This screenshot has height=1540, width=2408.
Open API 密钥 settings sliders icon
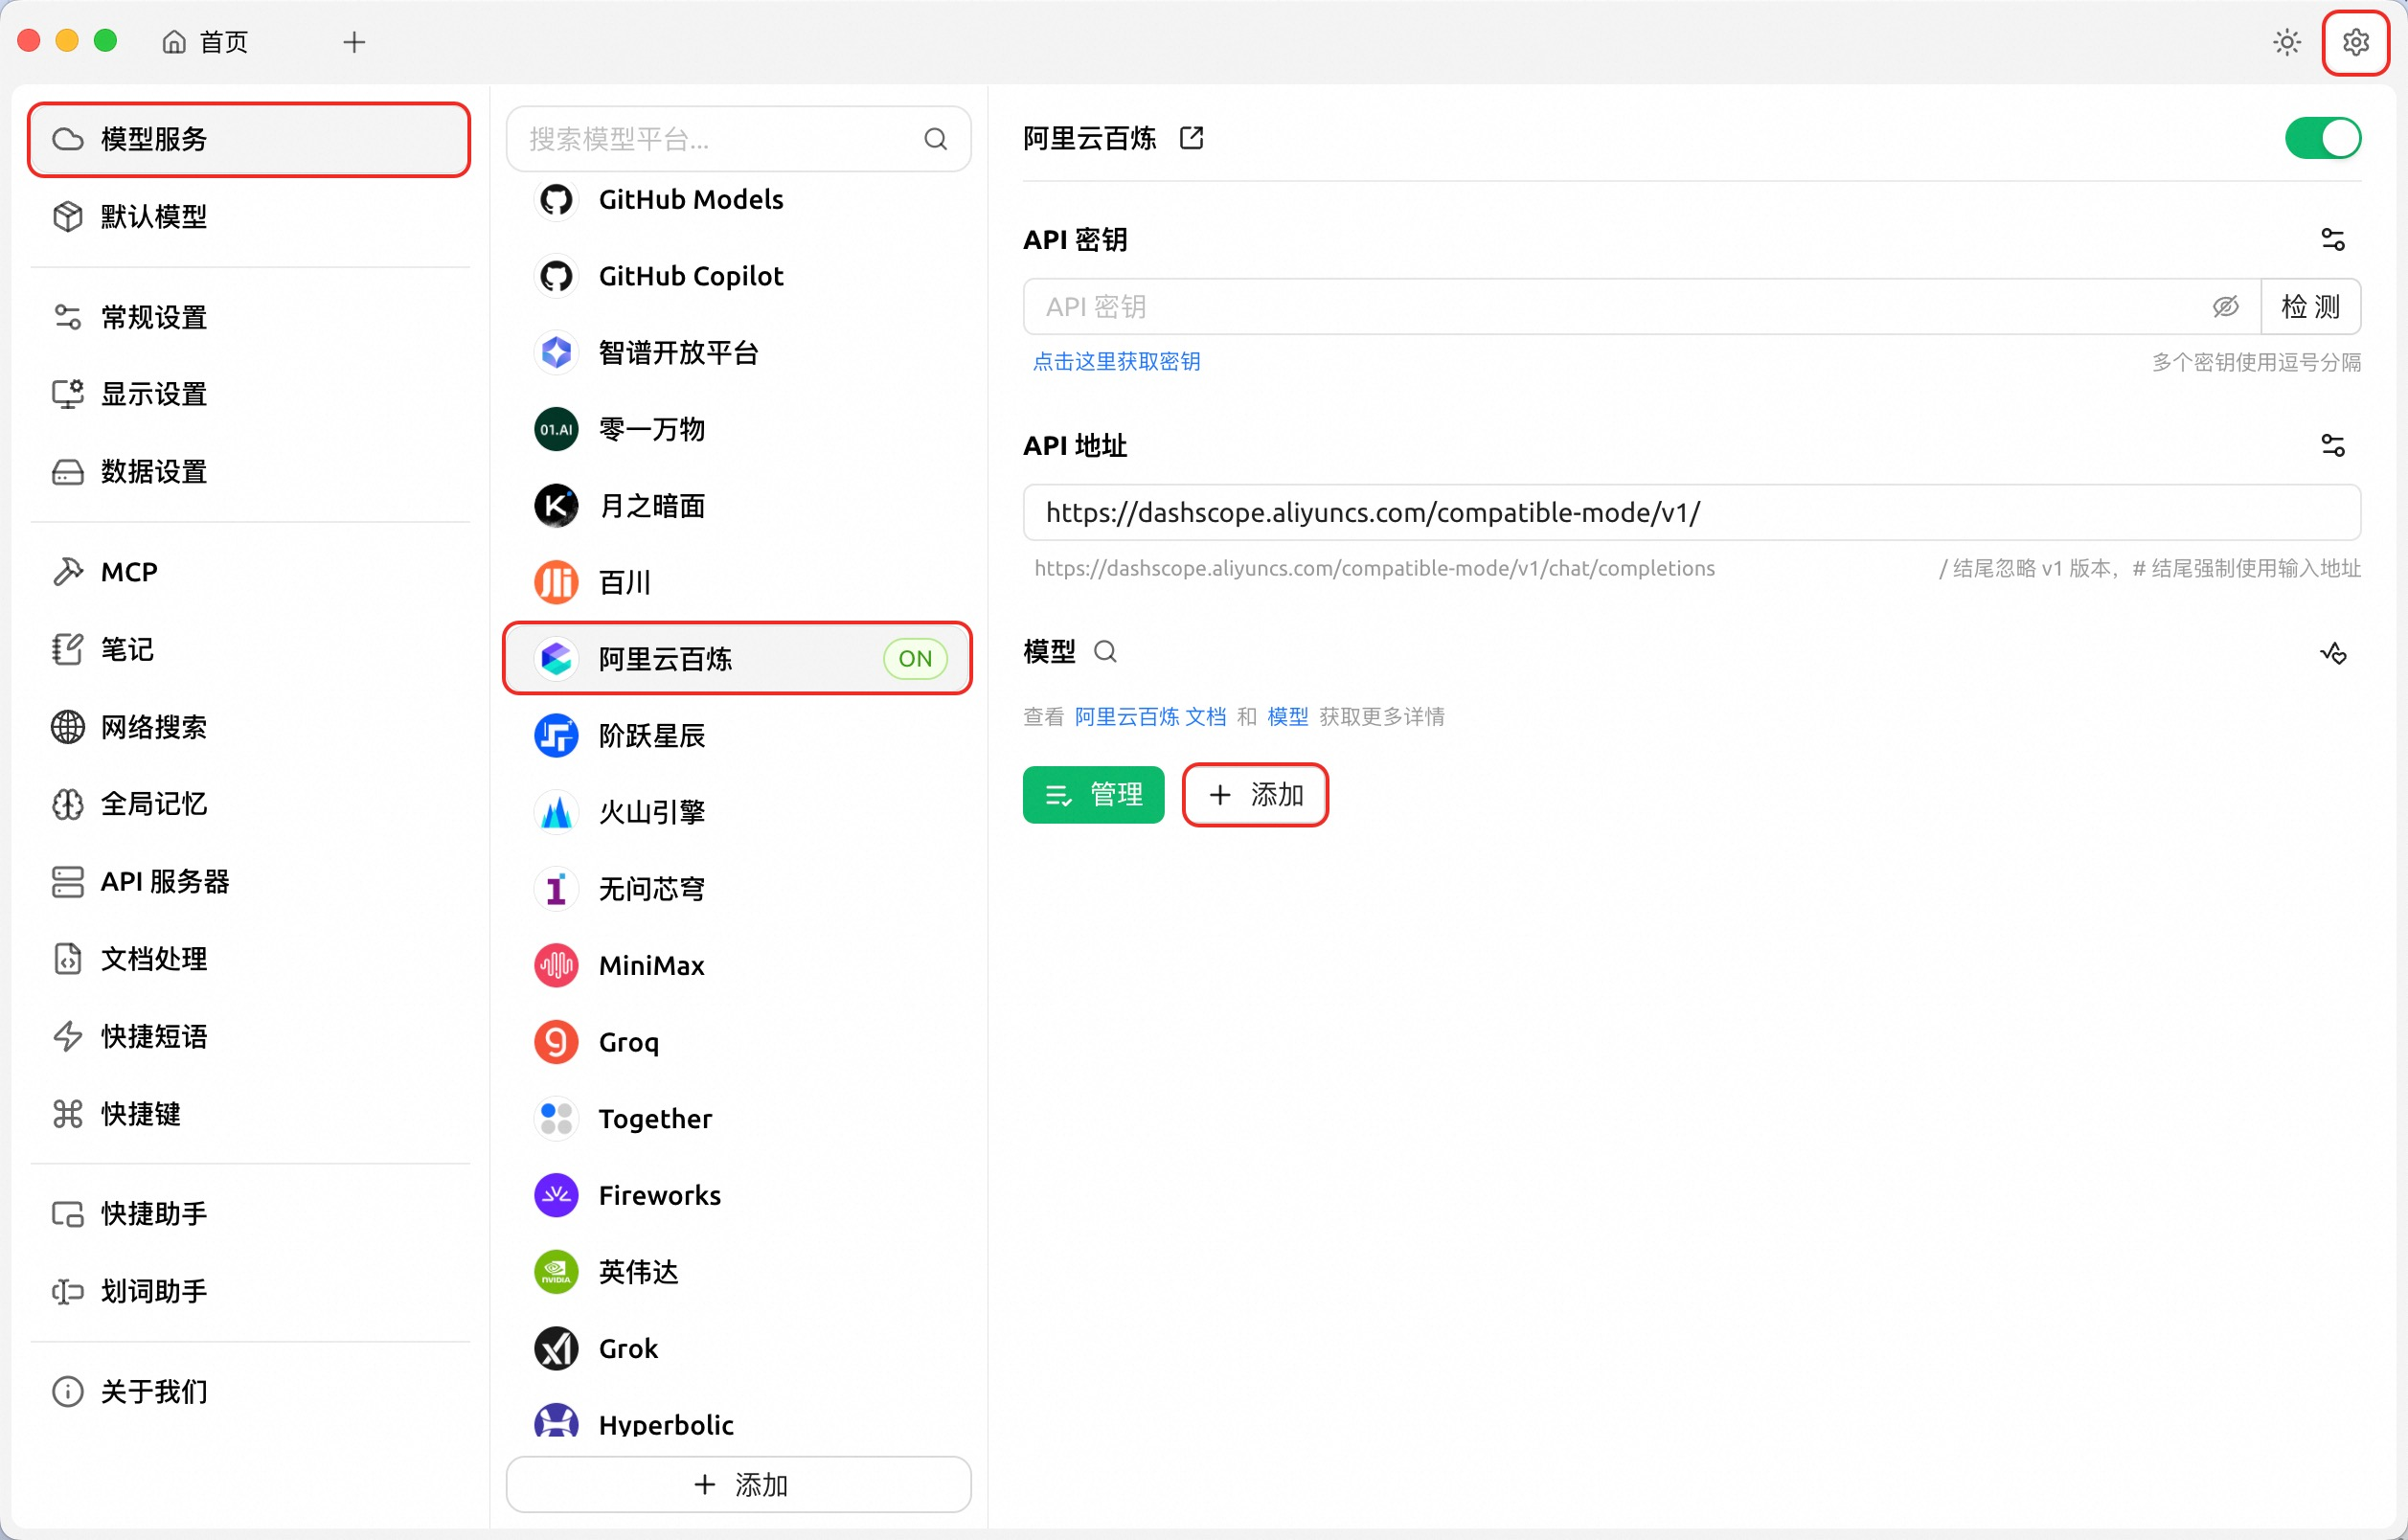(2332, 240)
